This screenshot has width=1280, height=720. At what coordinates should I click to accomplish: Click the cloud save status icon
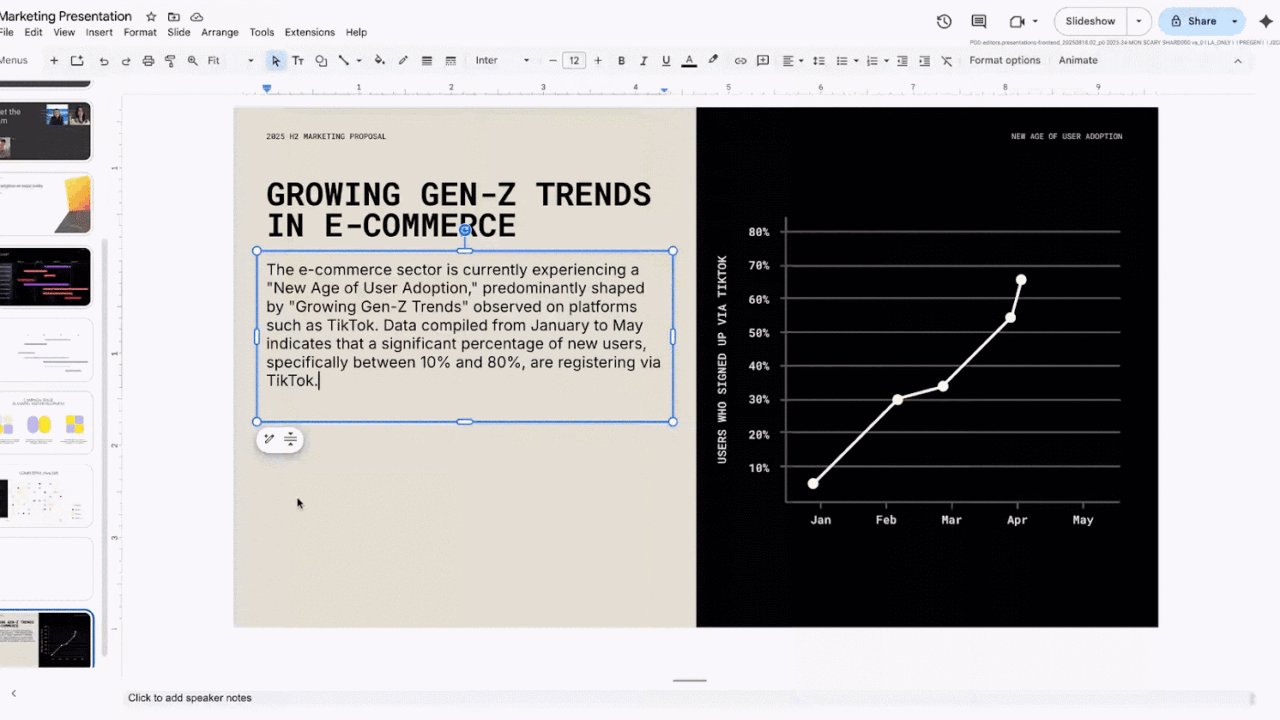coord(197,17)
